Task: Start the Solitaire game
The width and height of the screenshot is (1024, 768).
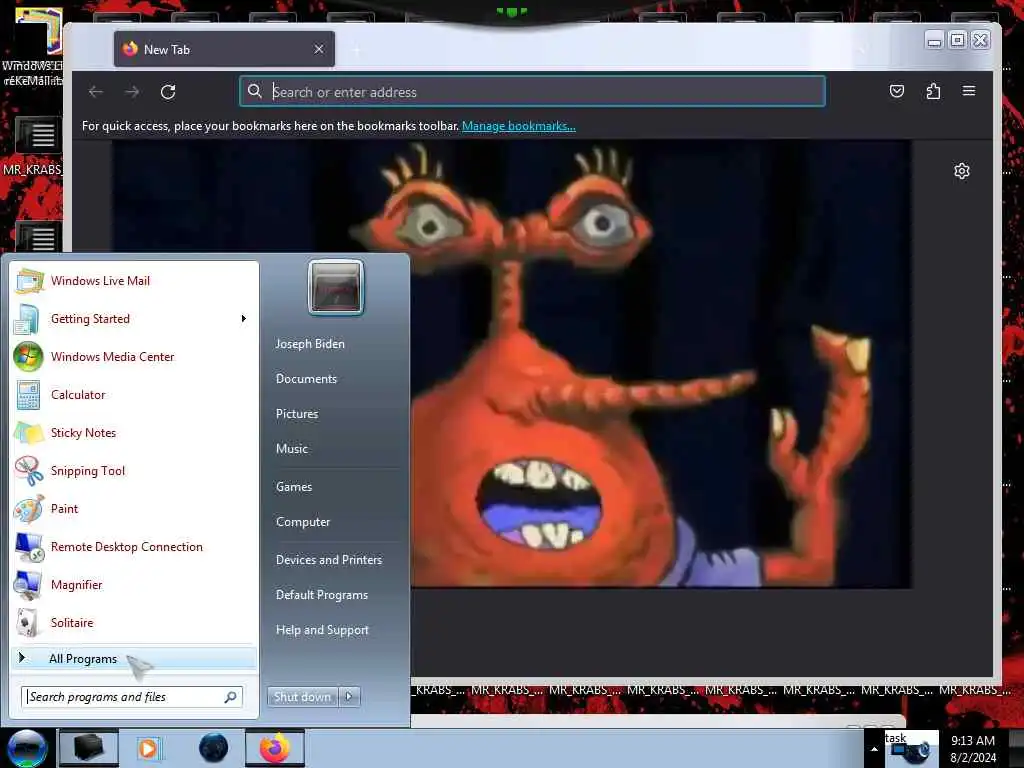Action: tap(134, 622)
